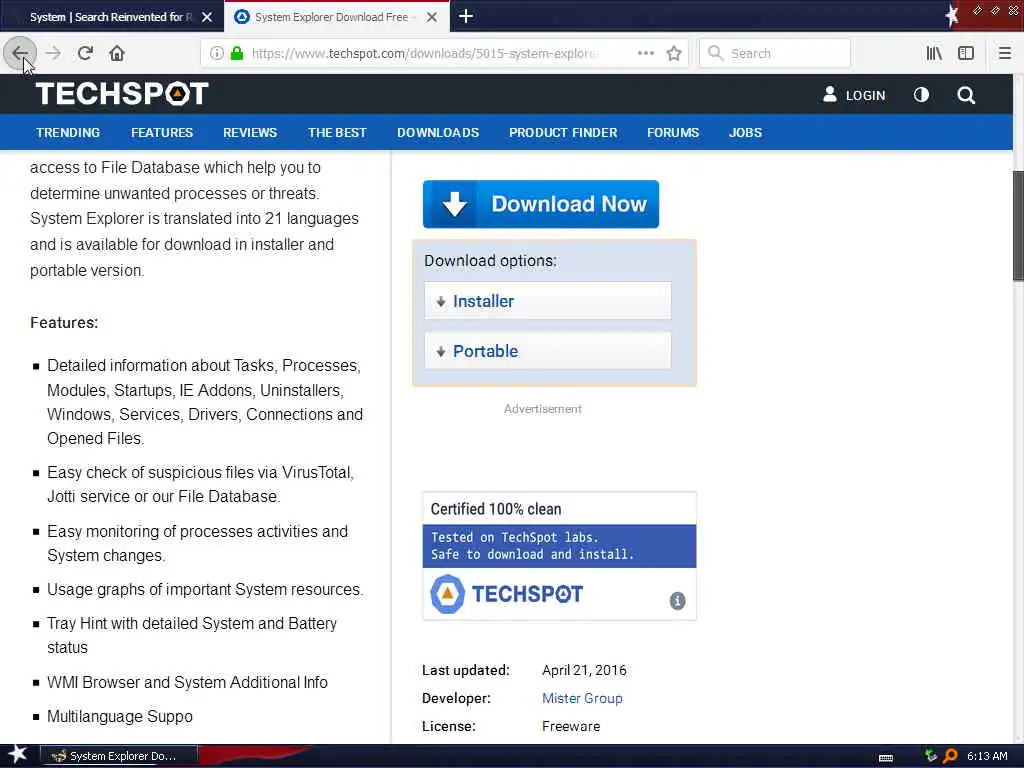Open the JOBS menu item
1024x768 pixels.
coord(745,133)
